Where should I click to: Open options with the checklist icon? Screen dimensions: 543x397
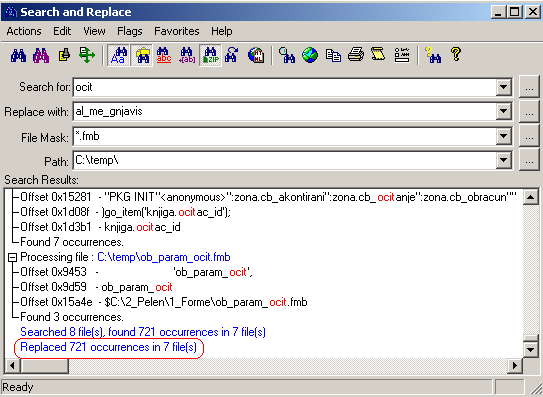(402, 55)
